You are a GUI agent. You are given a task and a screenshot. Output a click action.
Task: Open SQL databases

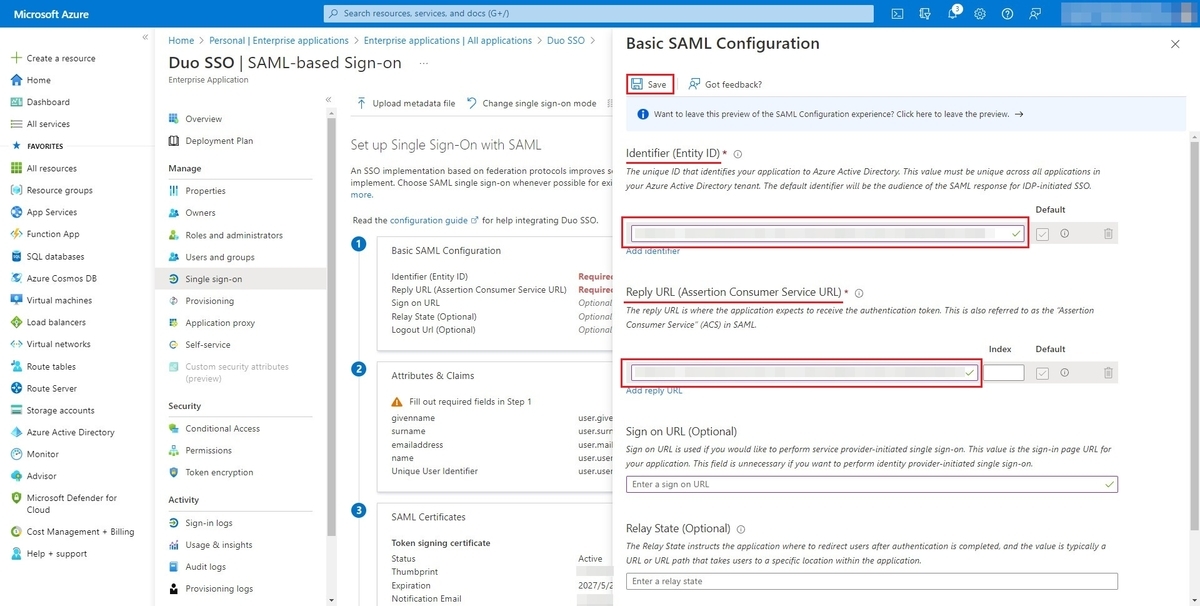(x=55, y=256)
